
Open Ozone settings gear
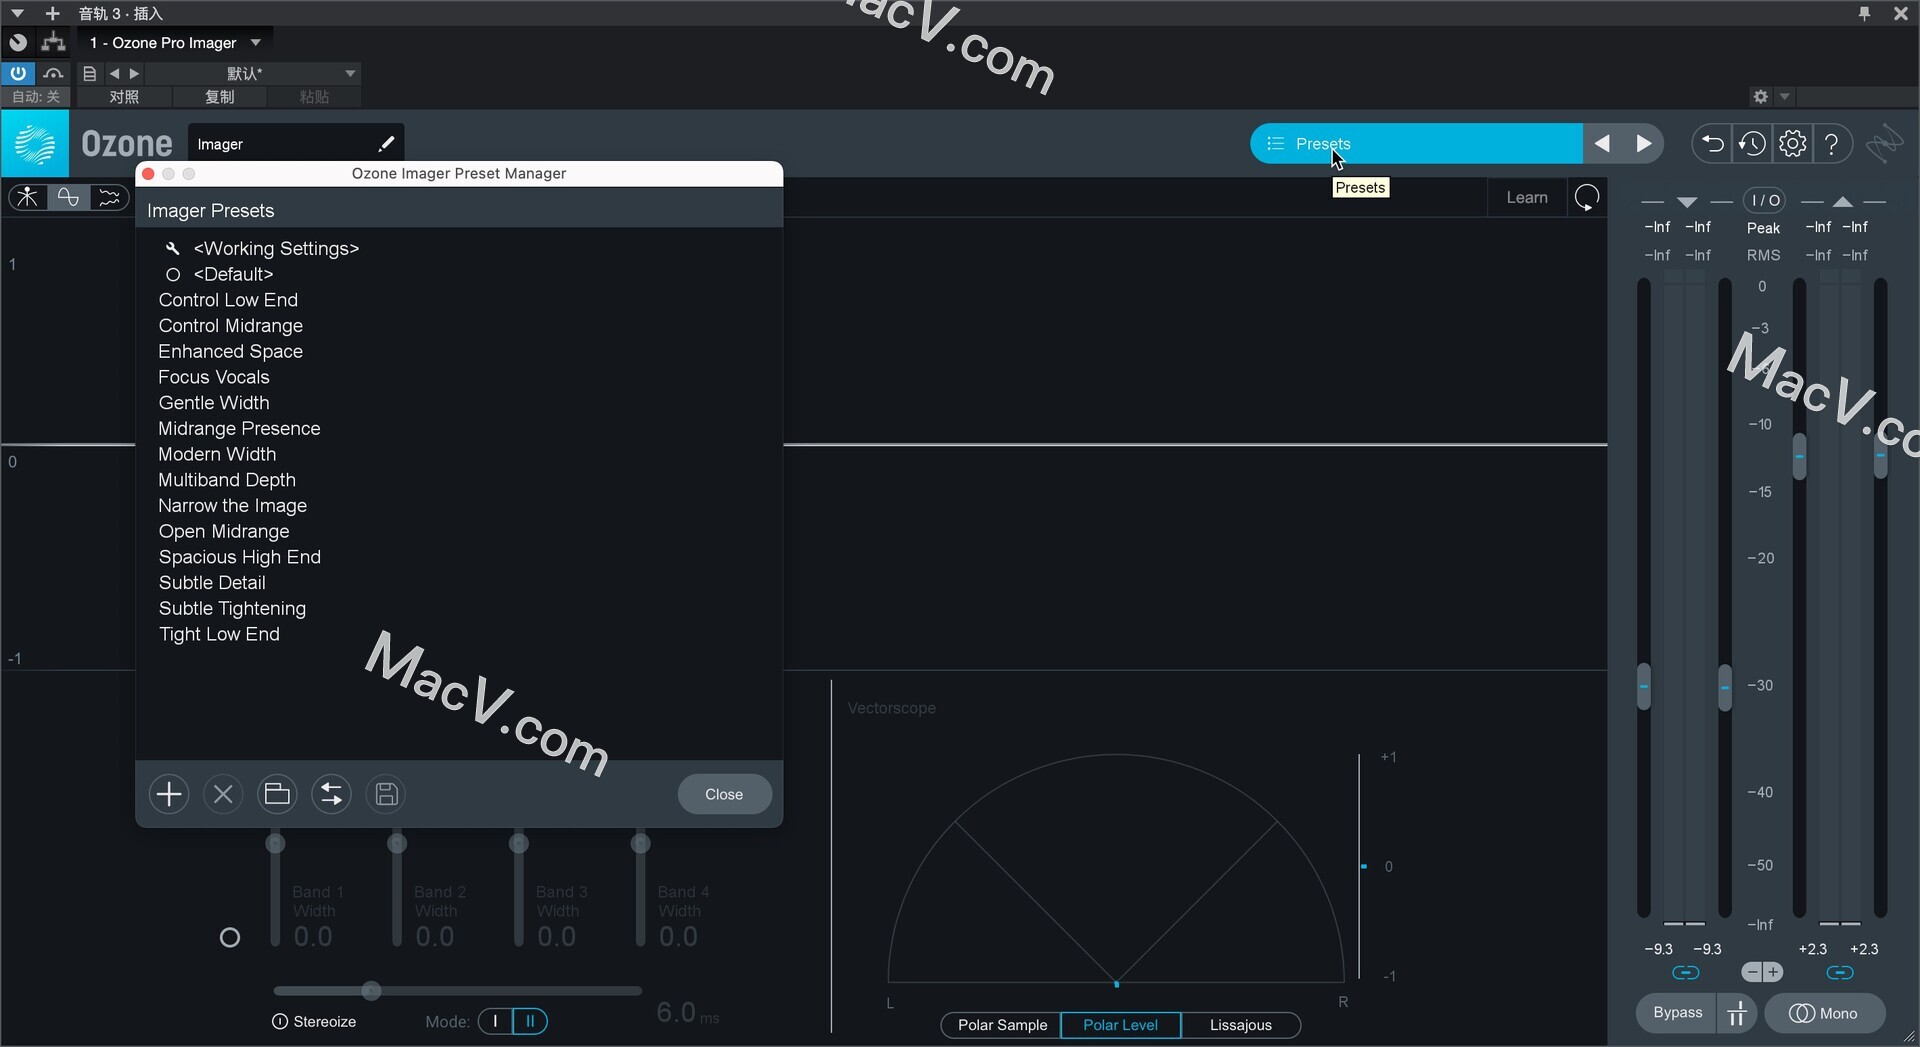[1792, 144]
